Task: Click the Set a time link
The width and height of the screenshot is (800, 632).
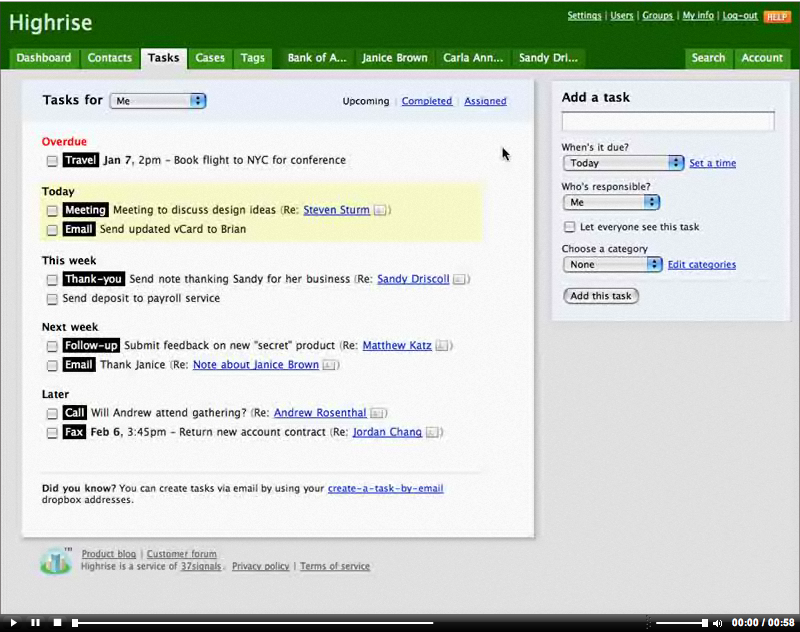Action: [x=713, y=163]
